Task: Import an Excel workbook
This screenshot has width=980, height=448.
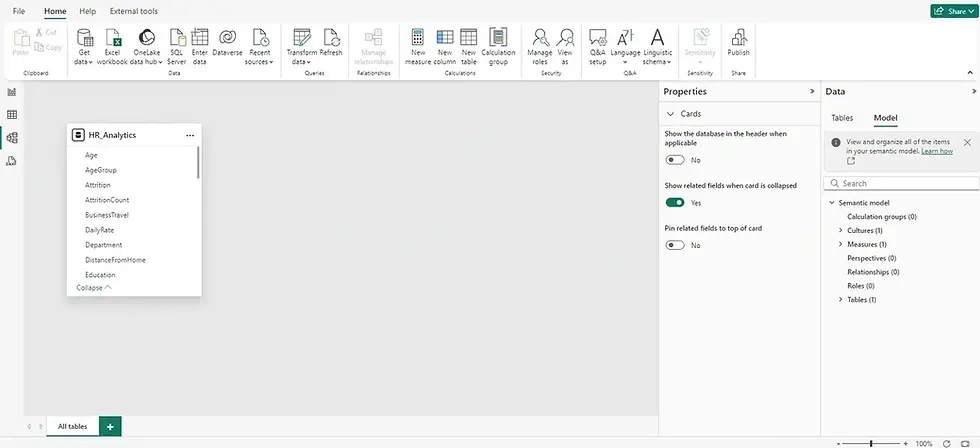Action: (112, 47)
